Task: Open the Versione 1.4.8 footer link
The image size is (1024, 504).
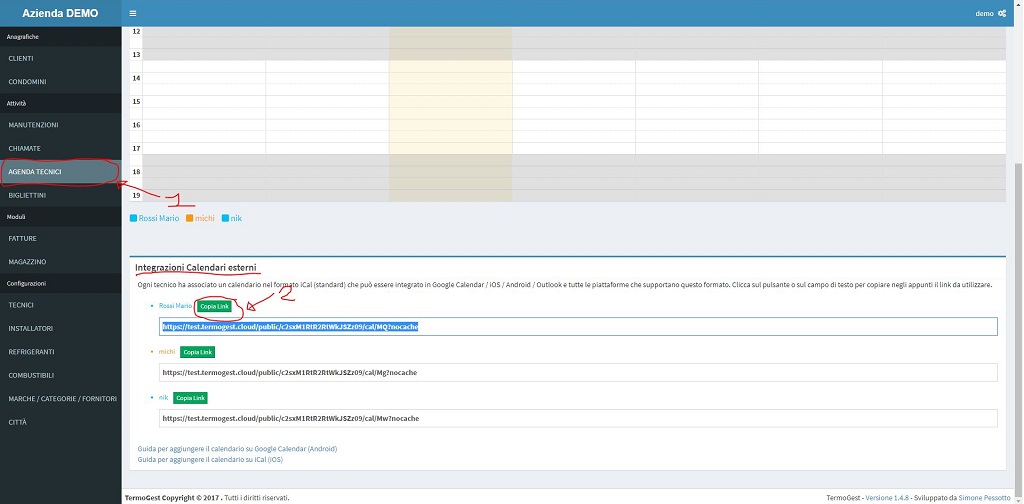Action: [x=887, y=497]
